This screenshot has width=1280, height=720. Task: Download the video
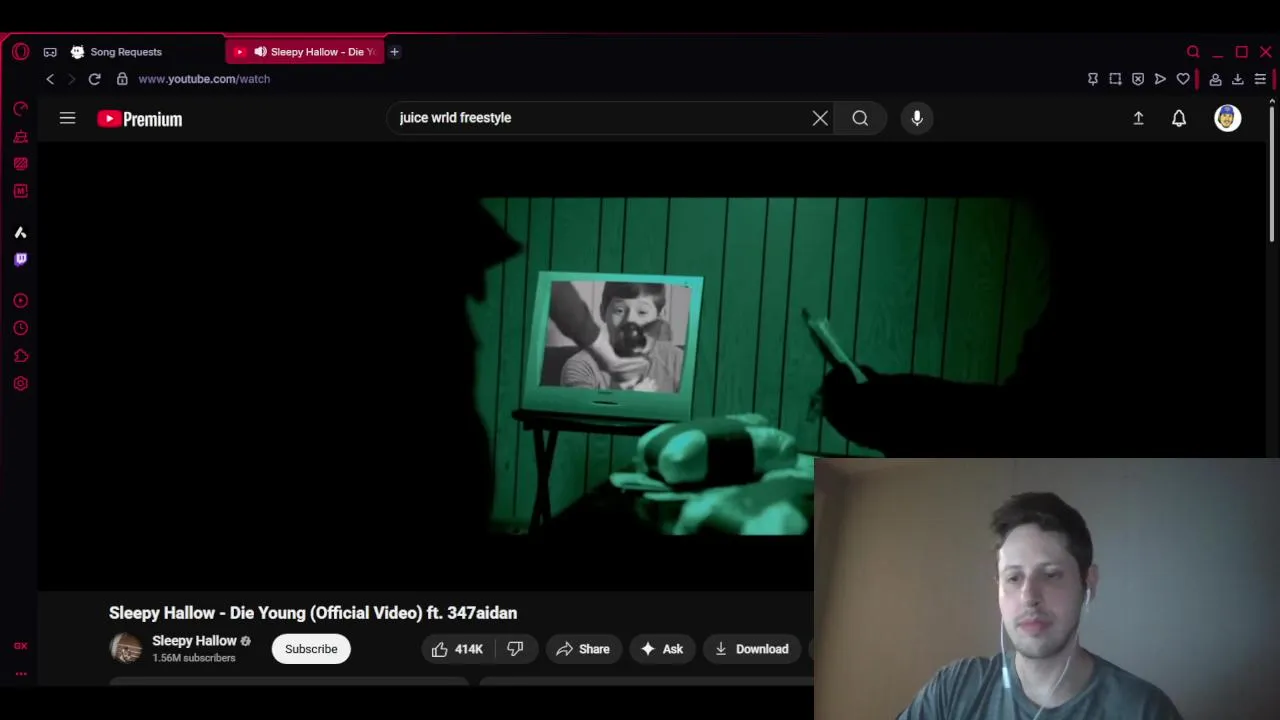(751, 649)
